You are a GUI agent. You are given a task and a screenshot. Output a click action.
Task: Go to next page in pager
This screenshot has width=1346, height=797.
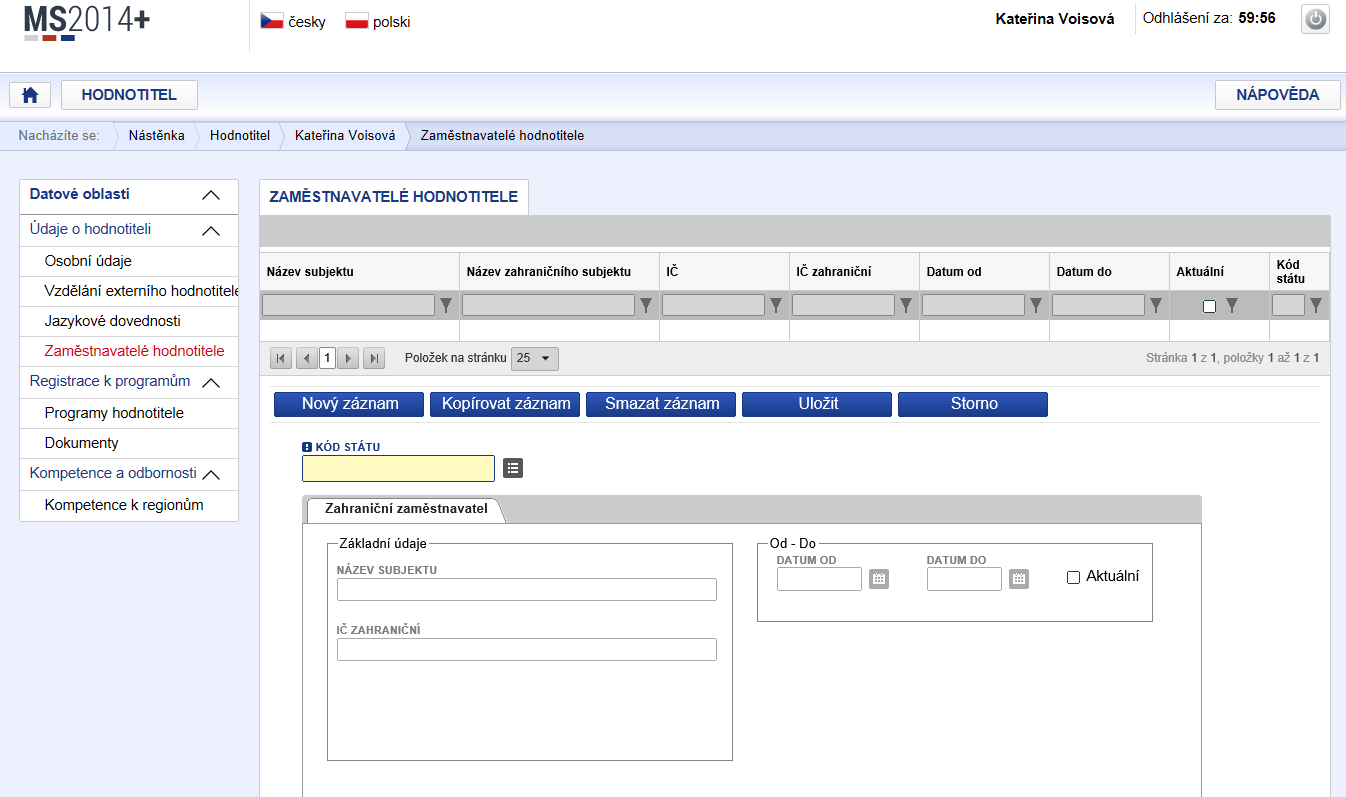pyautogui.click(x=348, y=358)
